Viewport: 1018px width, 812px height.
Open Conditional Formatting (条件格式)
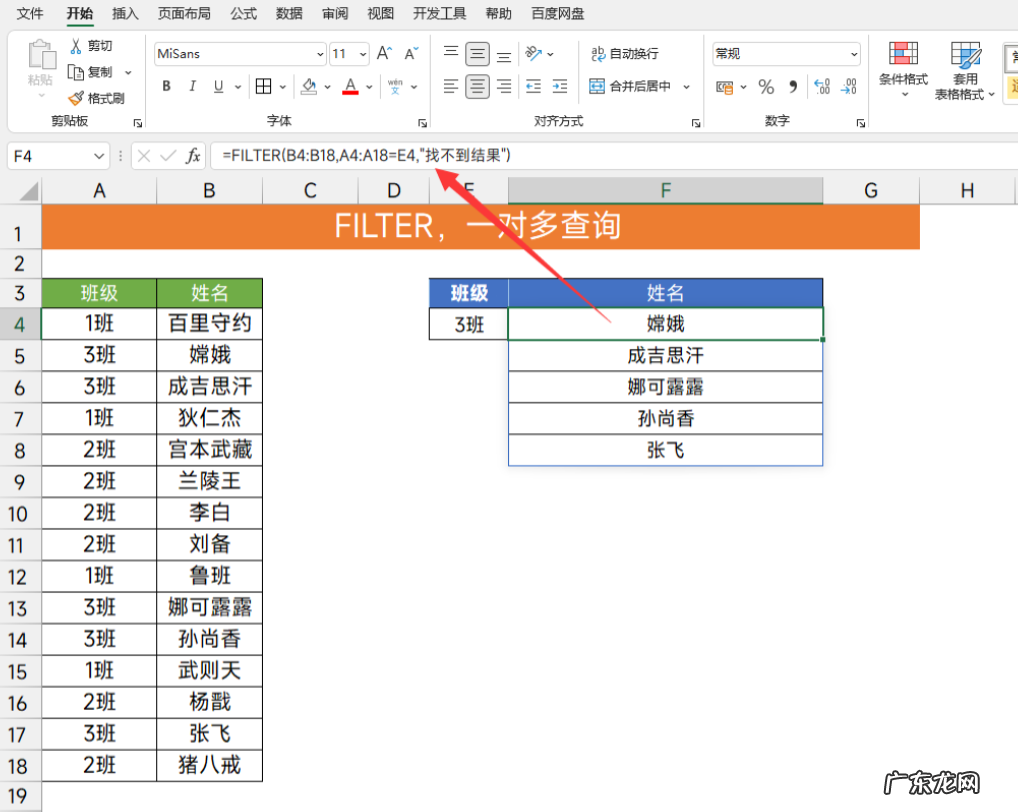[903, 68]
